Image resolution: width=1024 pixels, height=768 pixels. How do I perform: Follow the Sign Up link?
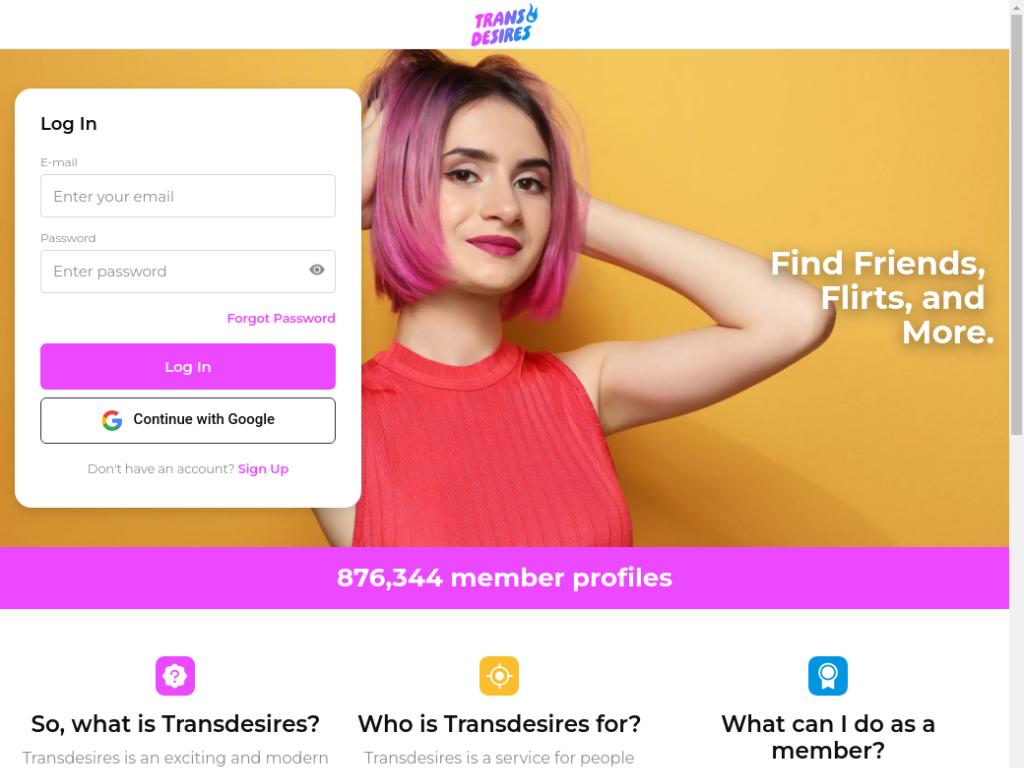coord(263,469)
